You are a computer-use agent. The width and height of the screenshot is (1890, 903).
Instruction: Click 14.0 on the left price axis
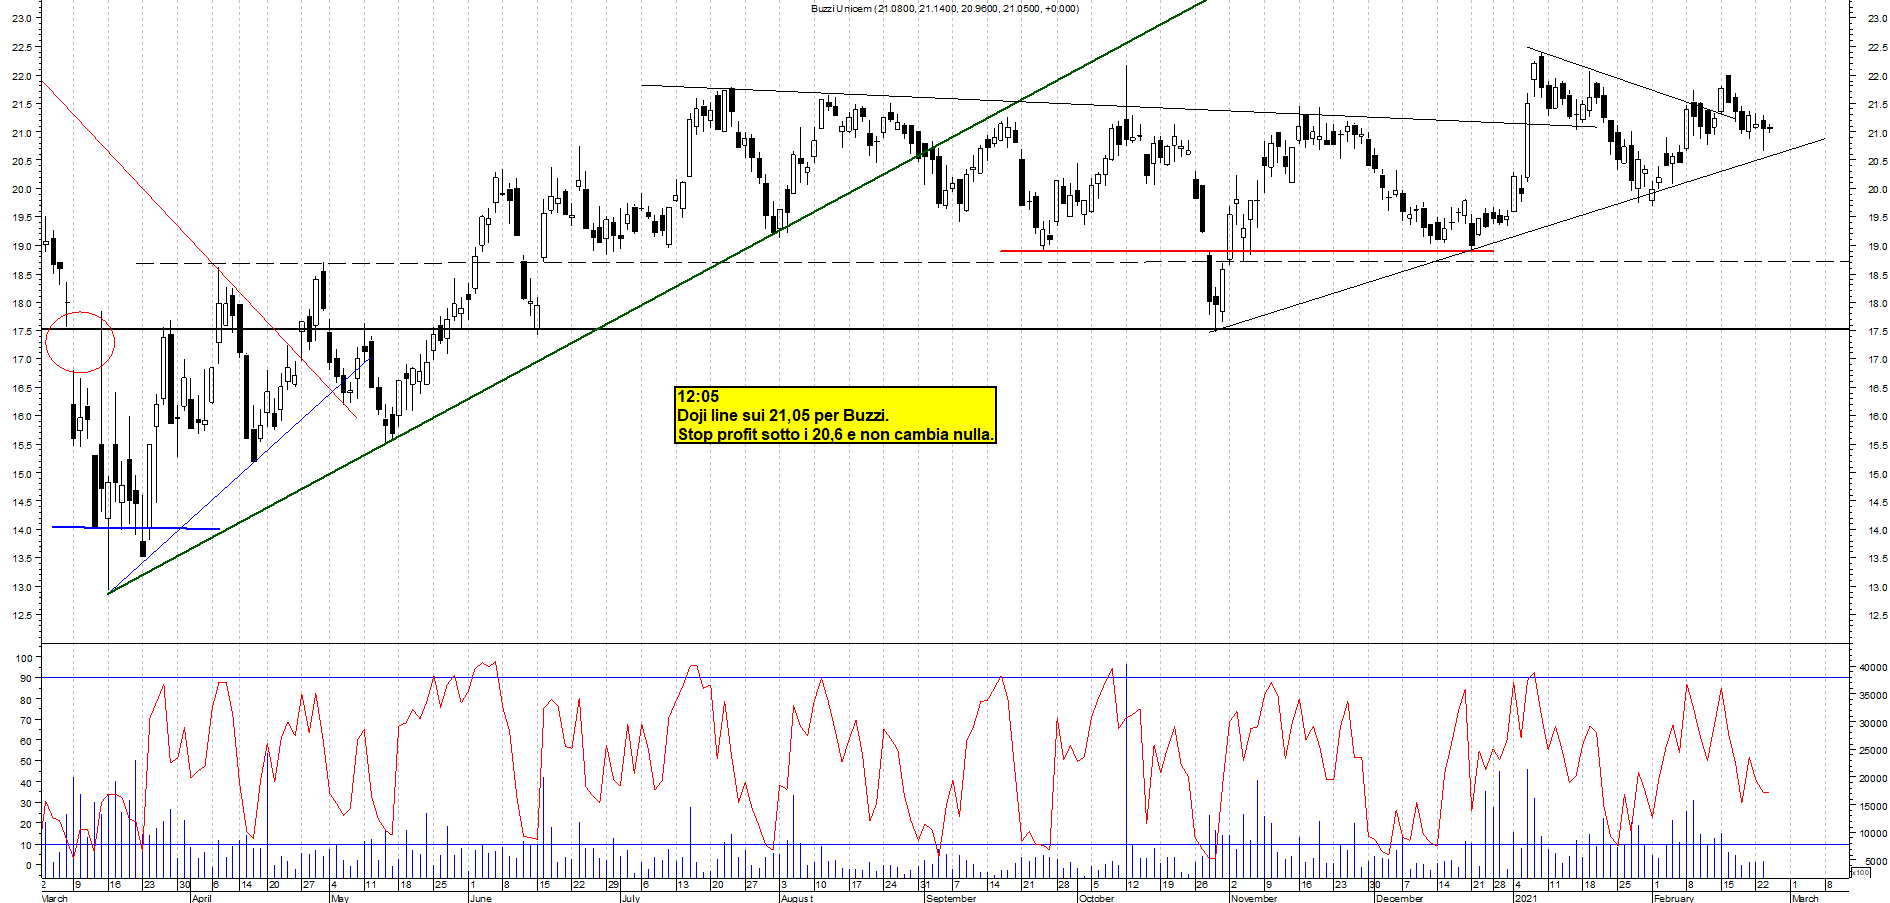21,530
